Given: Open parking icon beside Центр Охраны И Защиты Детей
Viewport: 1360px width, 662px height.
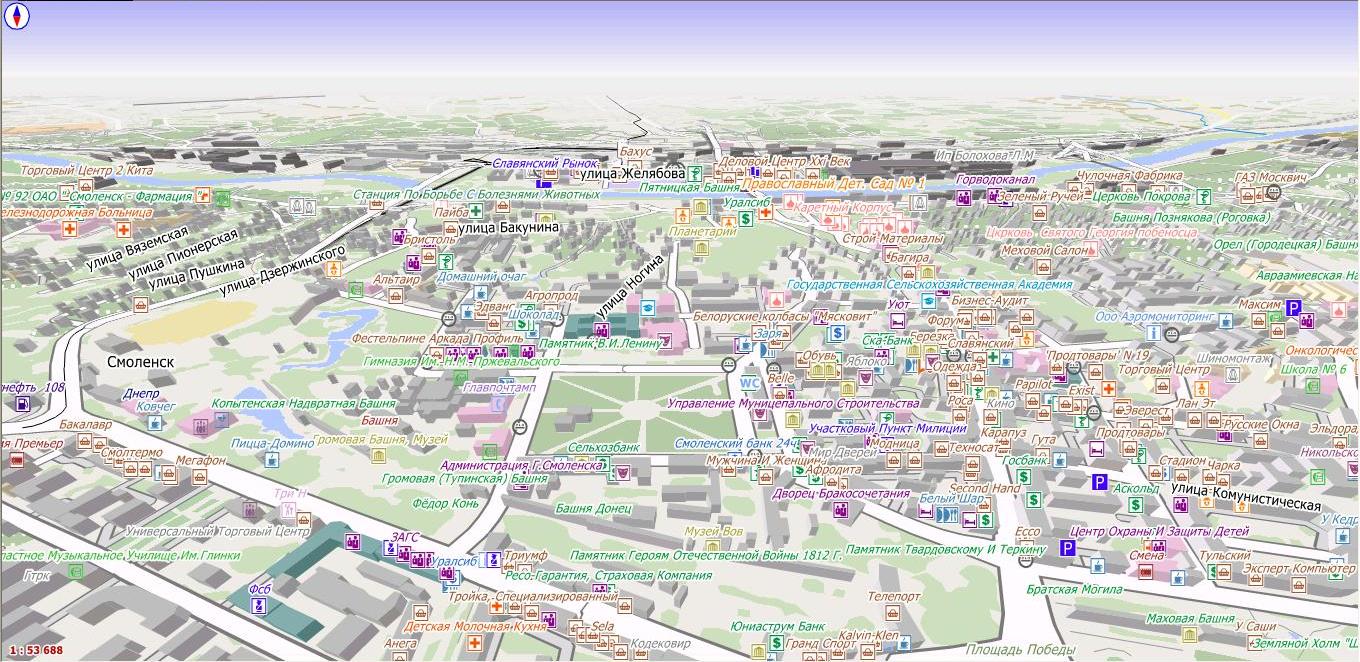Looking at the screenshot, I should coord(1067,549).
